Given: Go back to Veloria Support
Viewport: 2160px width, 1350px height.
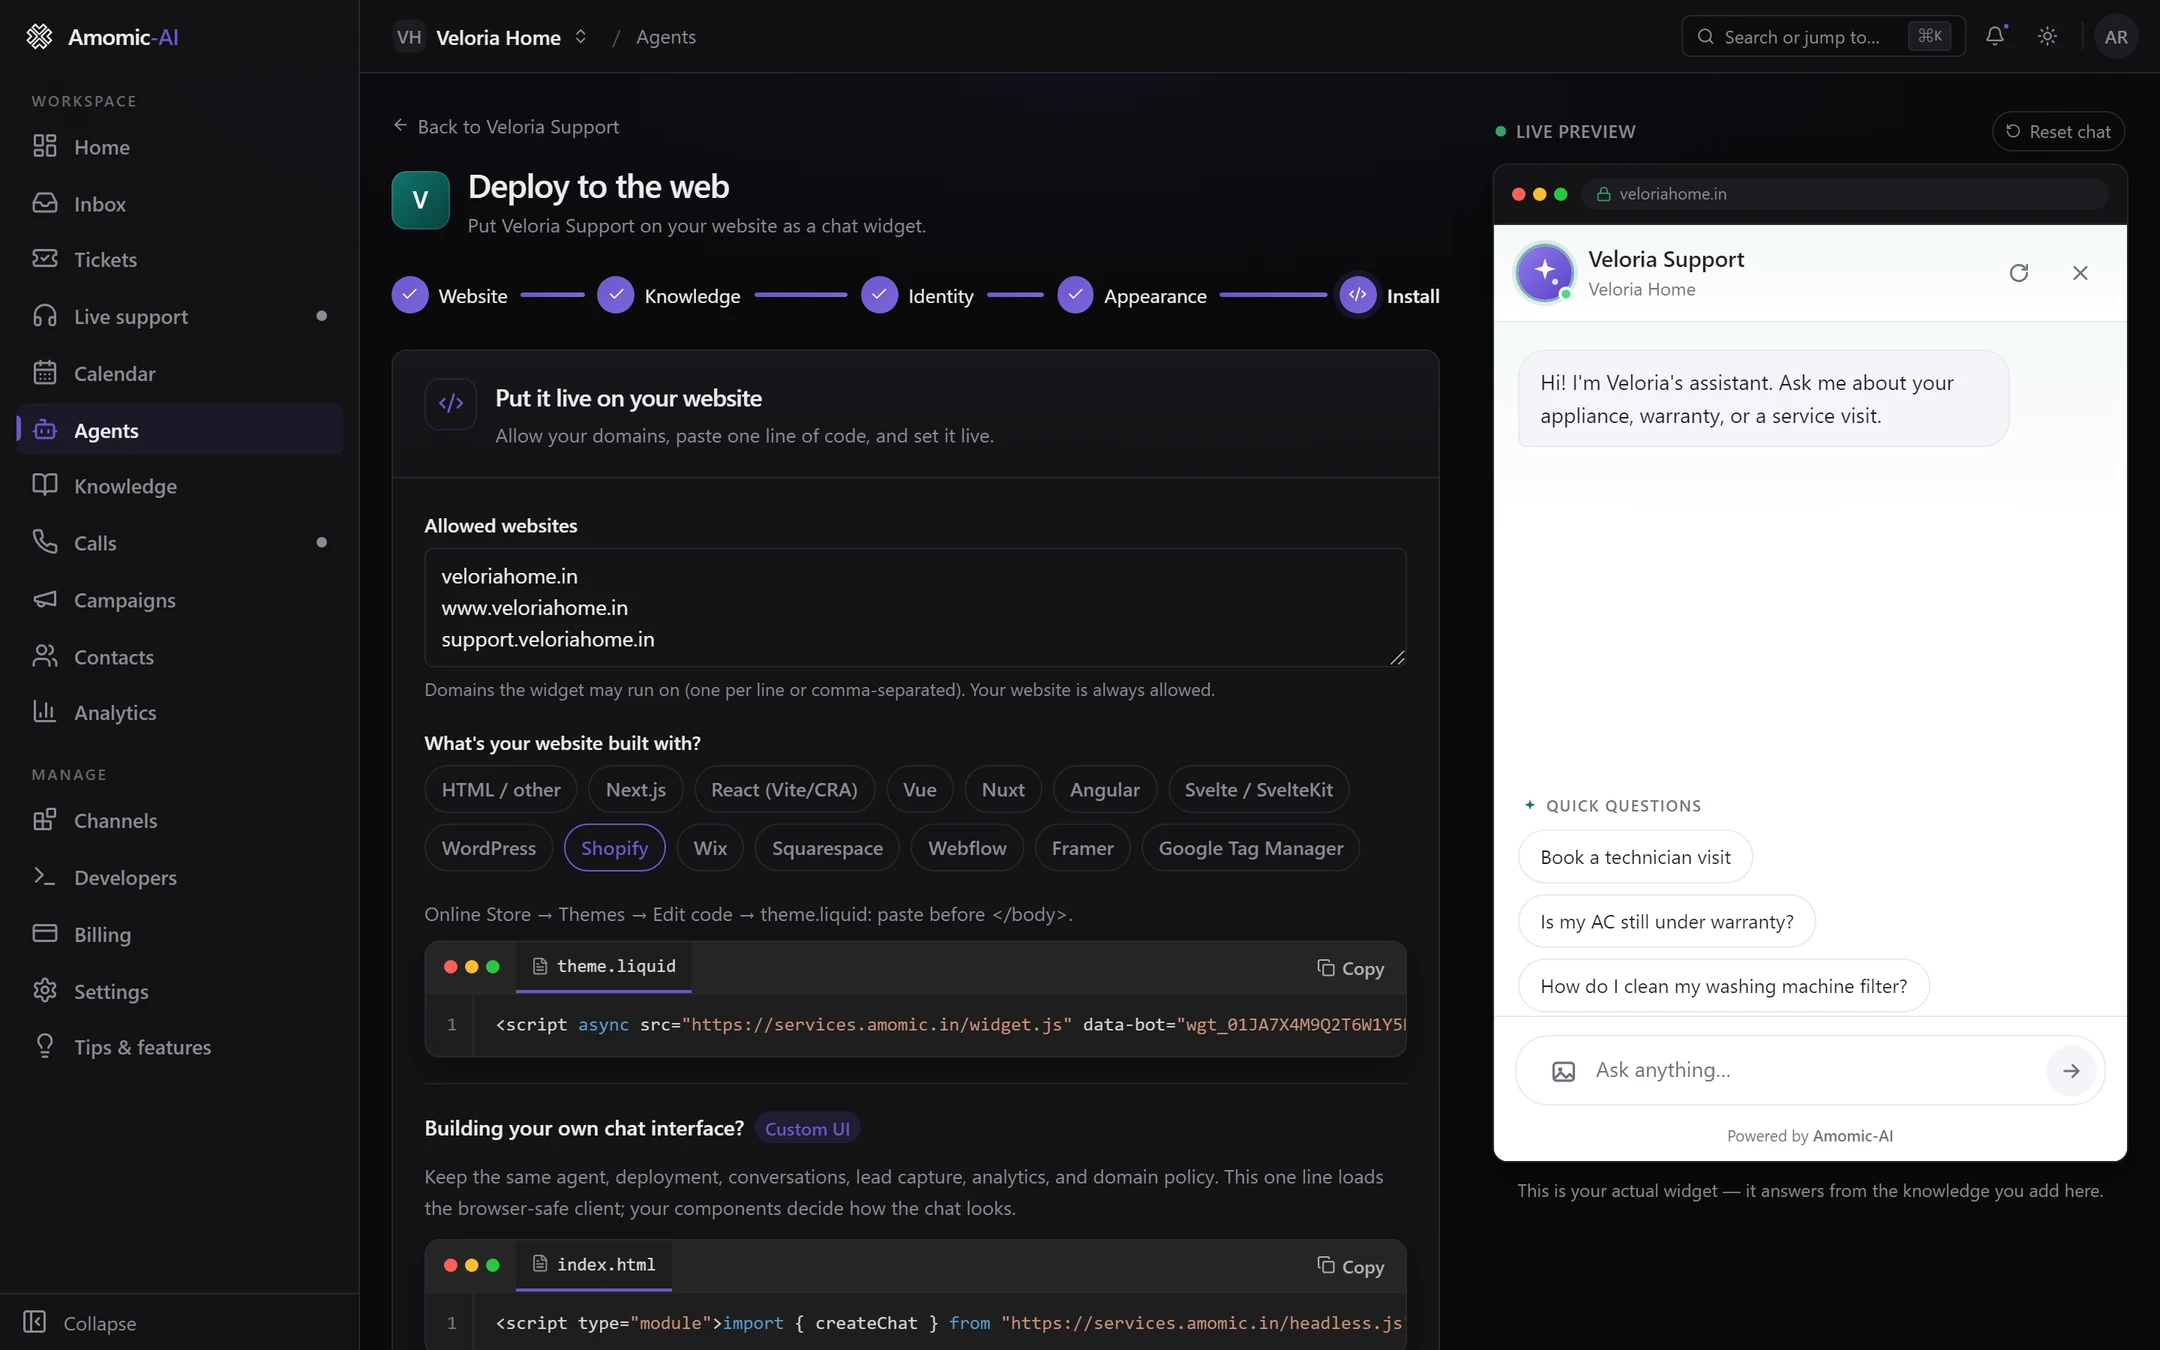Looking at the screenshot, I should 506,127.
